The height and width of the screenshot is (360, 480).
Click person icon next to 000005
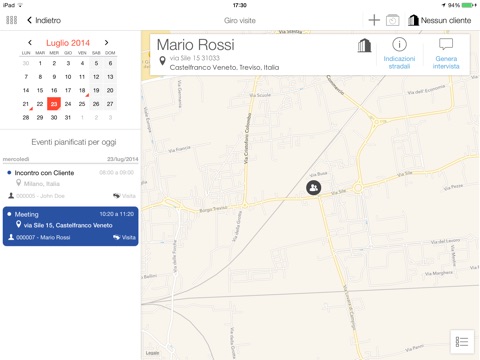(11, 195)
